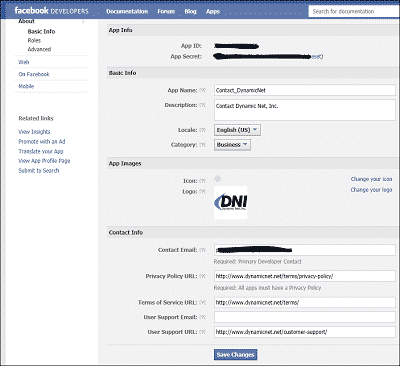Click Submit to Search link
The width and height of the screenshot is (400, 366).
[39, 170]
